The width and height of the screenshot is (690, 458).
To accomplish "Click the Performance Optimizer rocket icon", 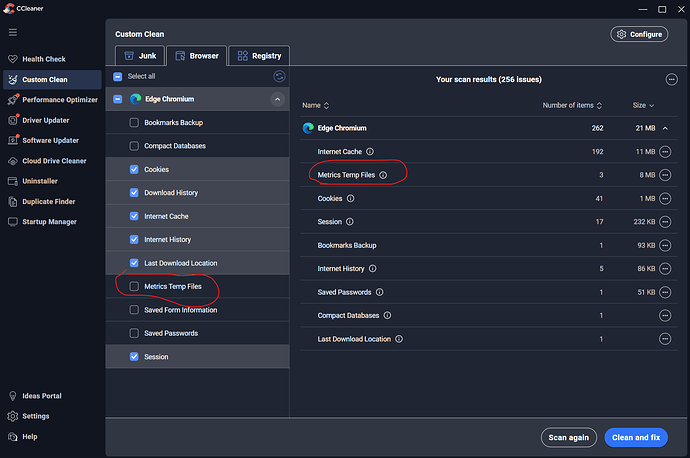I will click(x=13, y=100).
